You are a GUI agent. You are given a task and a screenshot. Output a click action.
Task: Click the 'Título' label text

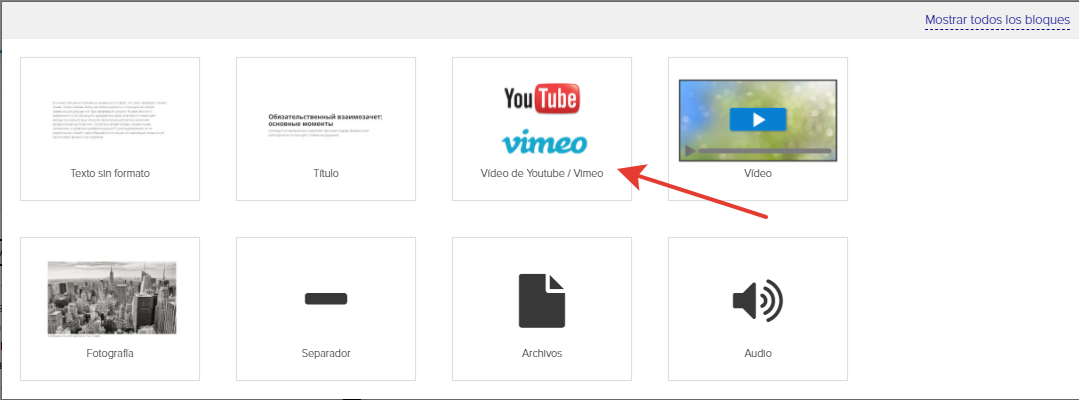325,173
